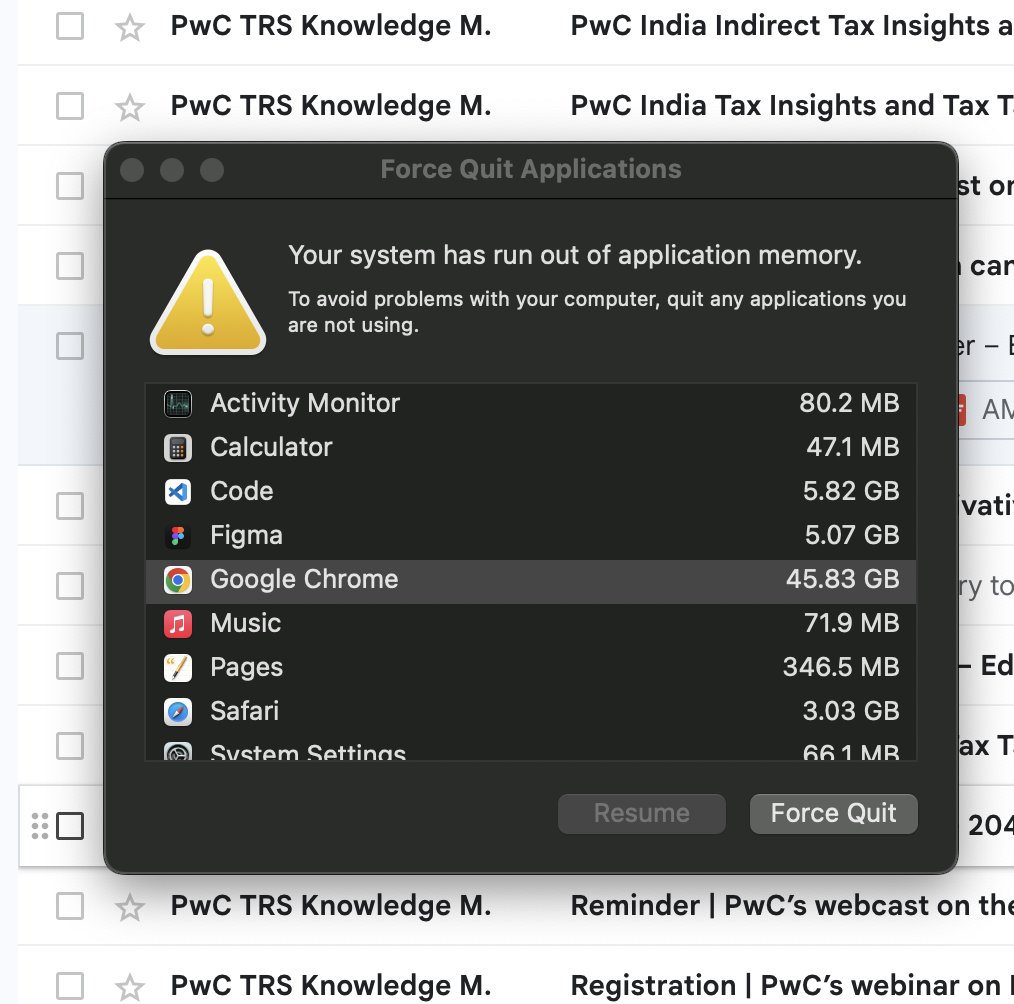Viewport: 1014px width, 1004px height.
Task: Select the Visual Studio Code icon
Action: tap(178, 491)
